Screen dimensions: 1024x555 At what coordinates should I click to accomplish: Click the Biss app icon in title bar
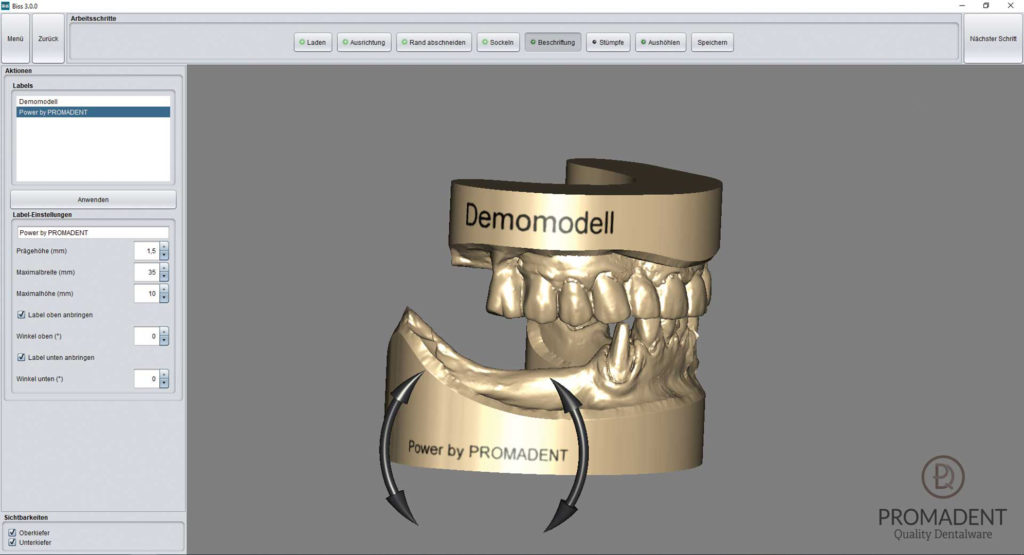(6, 6)
